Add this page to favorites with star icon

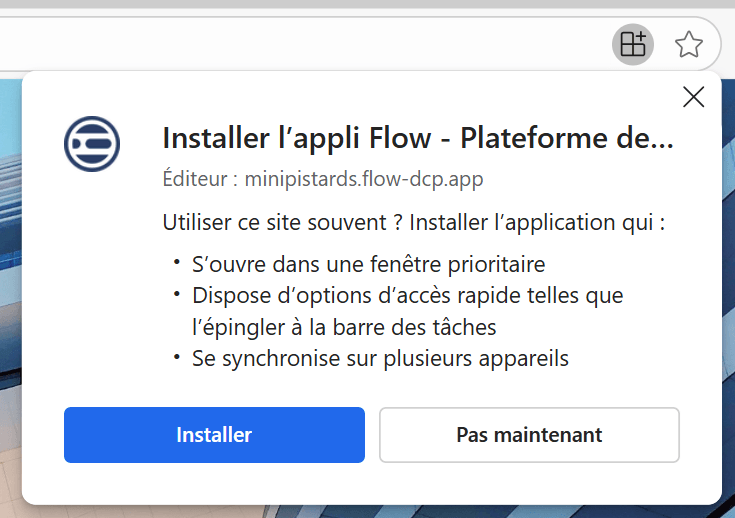(688, 44)
